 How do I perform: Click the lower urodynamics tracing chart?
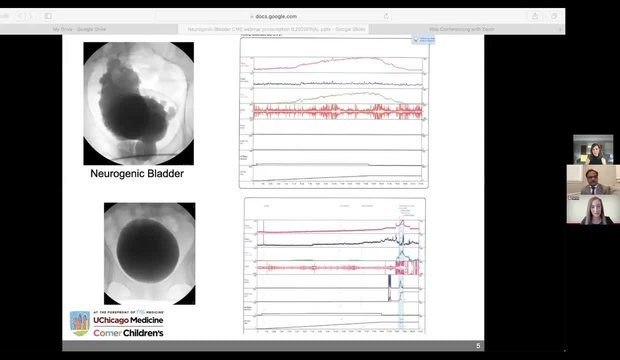point(335,265)
